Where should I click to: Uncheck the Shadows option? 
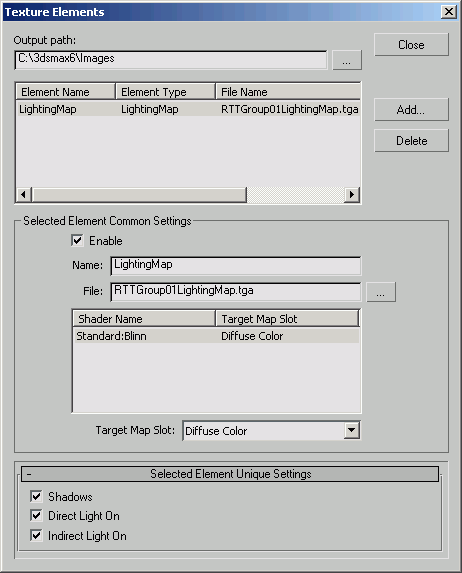[36, 497]
